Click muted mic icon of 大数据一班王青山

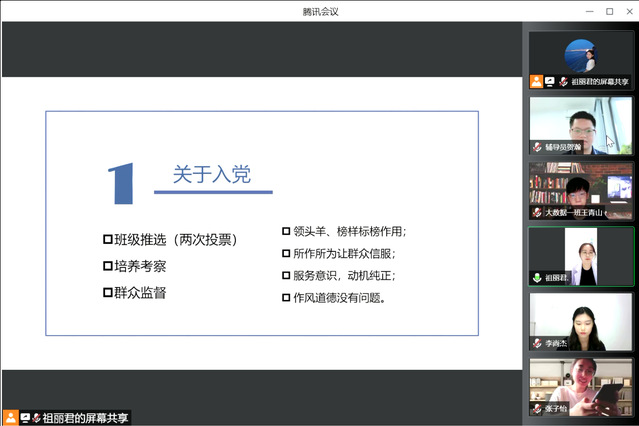pyautogui.click(x=537, y=213)
